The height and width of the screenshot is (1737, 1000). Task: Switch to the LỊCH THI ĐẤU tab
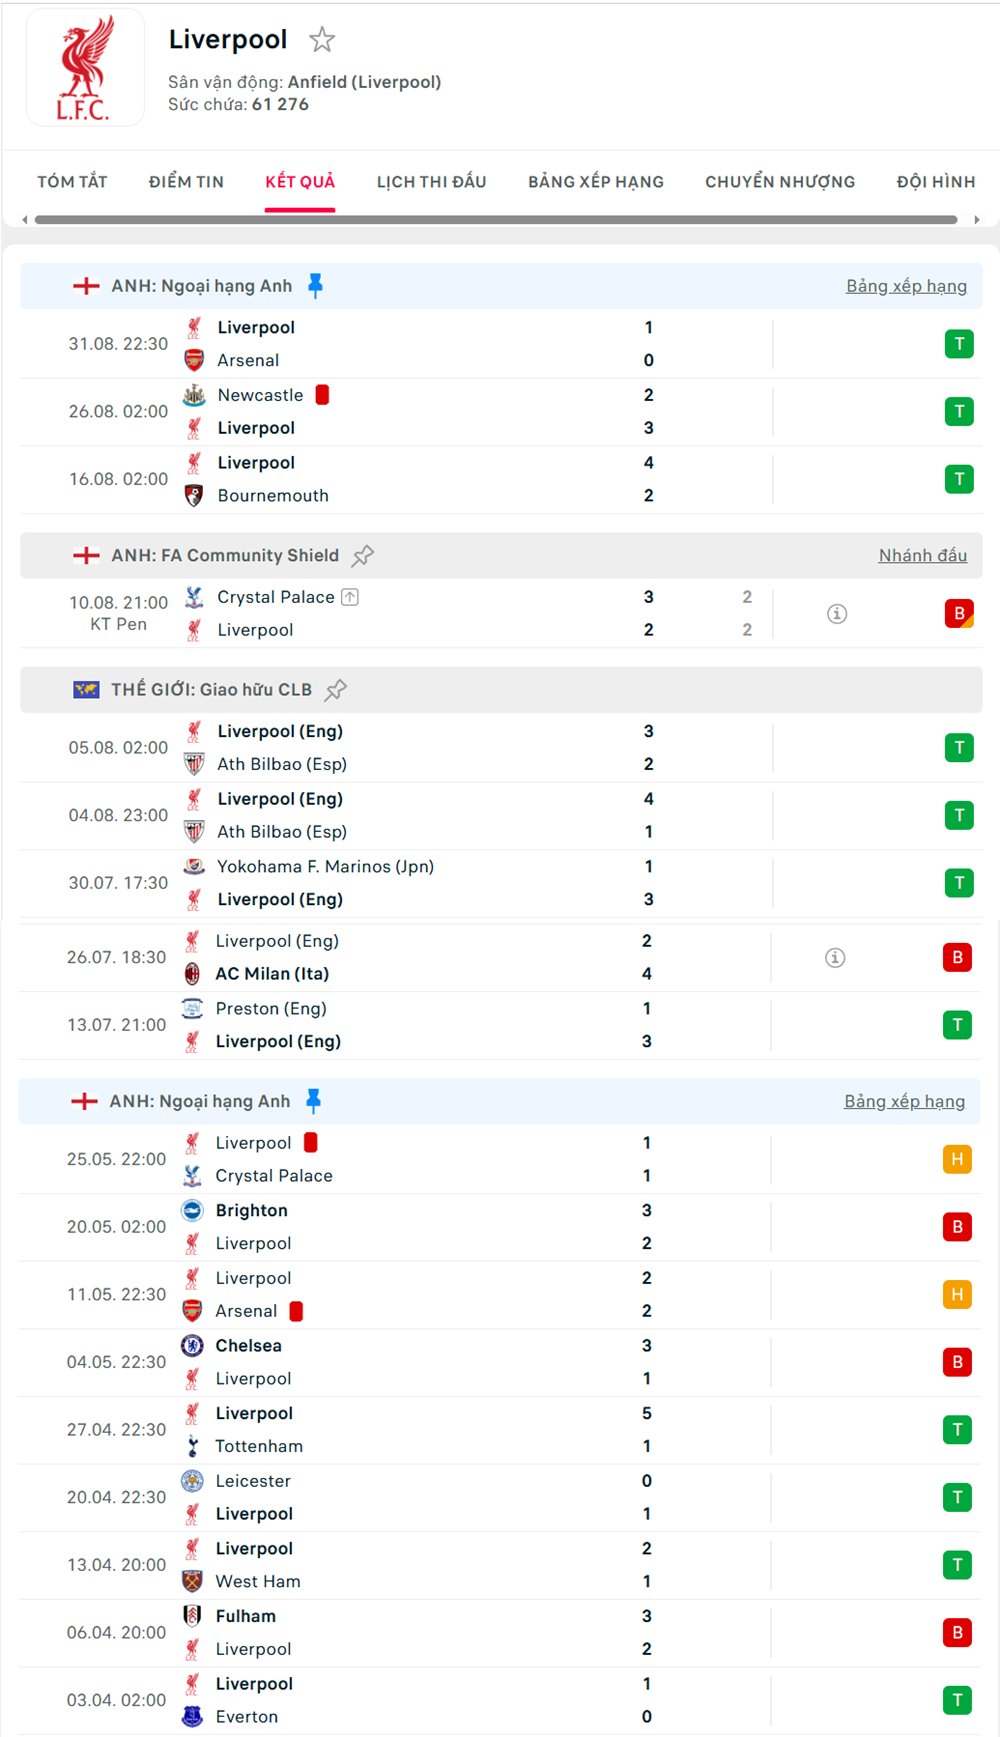point(431,181)
